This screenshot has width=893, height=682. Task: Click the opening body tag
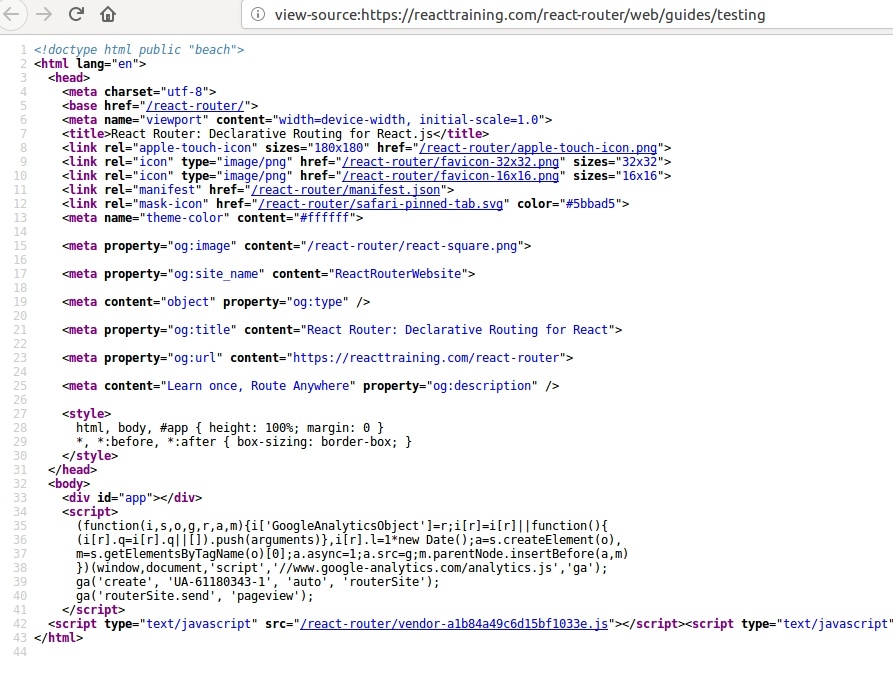(x=69, y=483)
